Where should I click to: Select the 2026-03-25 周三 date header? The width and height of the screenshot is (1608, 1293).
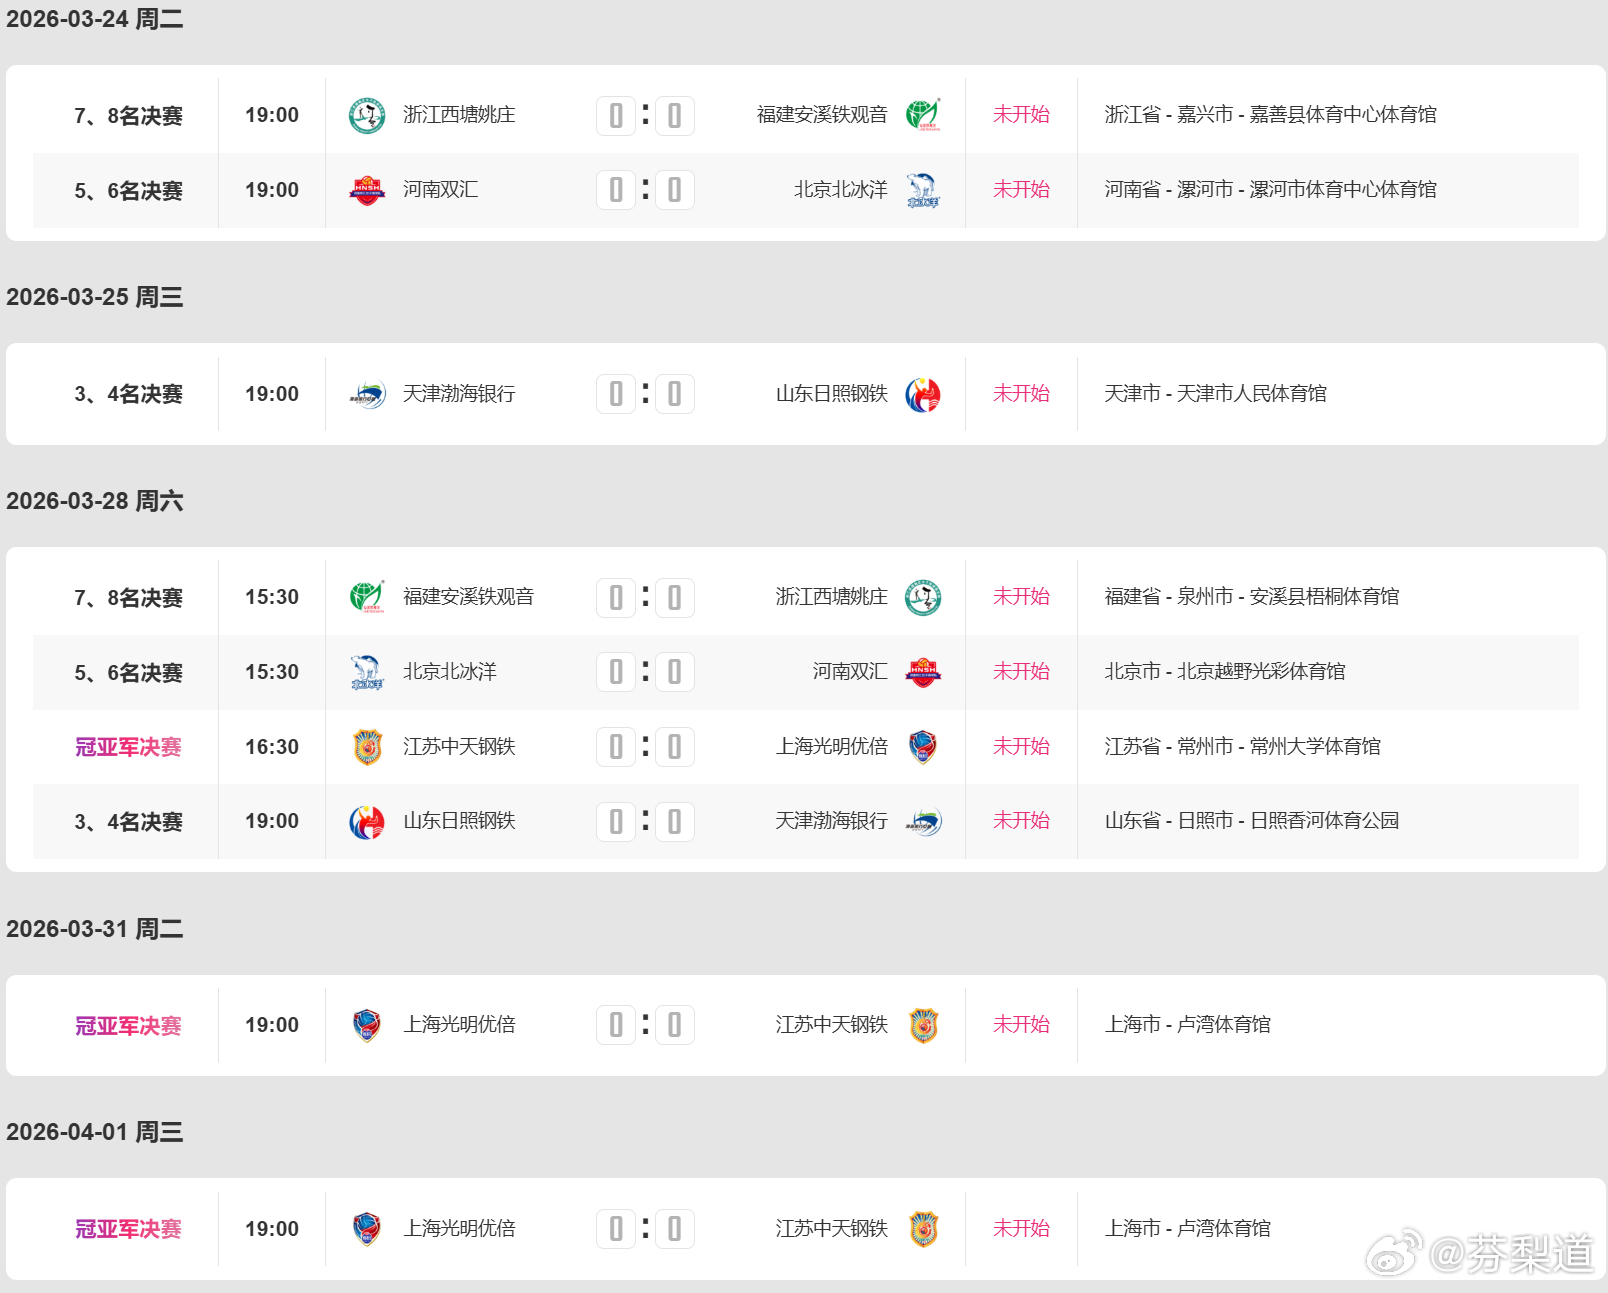click(96, 297)
